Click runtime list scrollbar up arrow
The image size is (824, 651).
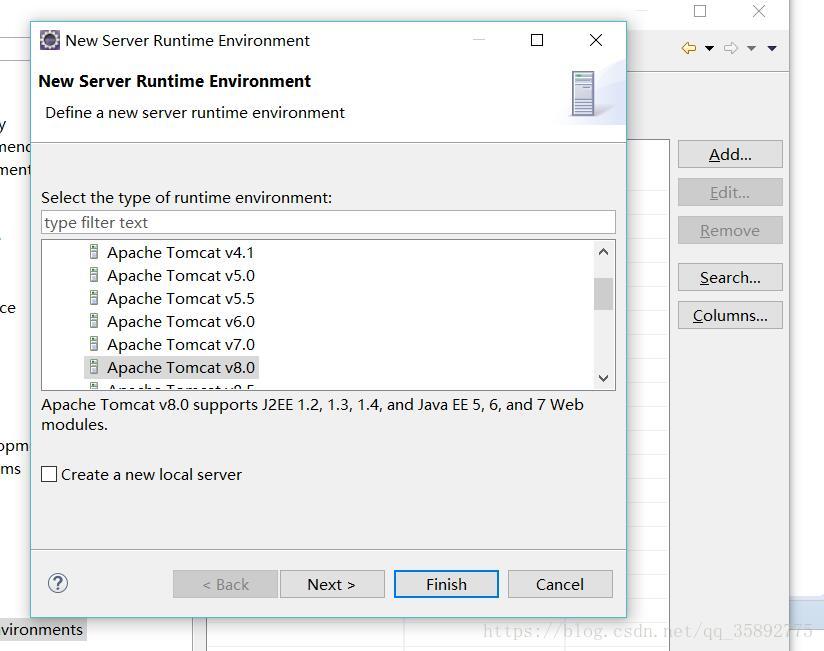(x=603, y=252)
